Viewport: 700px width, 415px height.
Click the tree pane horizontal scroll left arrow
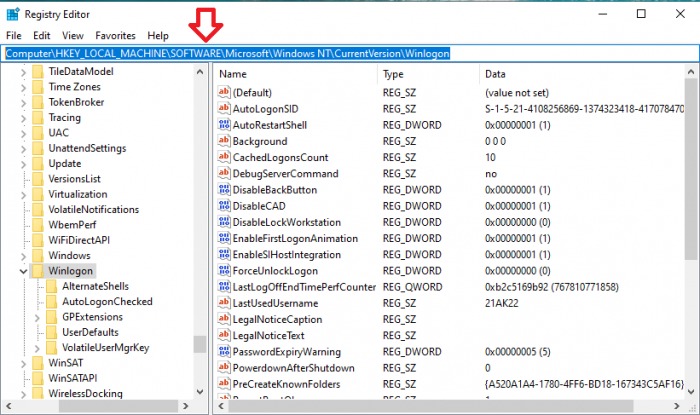pos(8,406)
